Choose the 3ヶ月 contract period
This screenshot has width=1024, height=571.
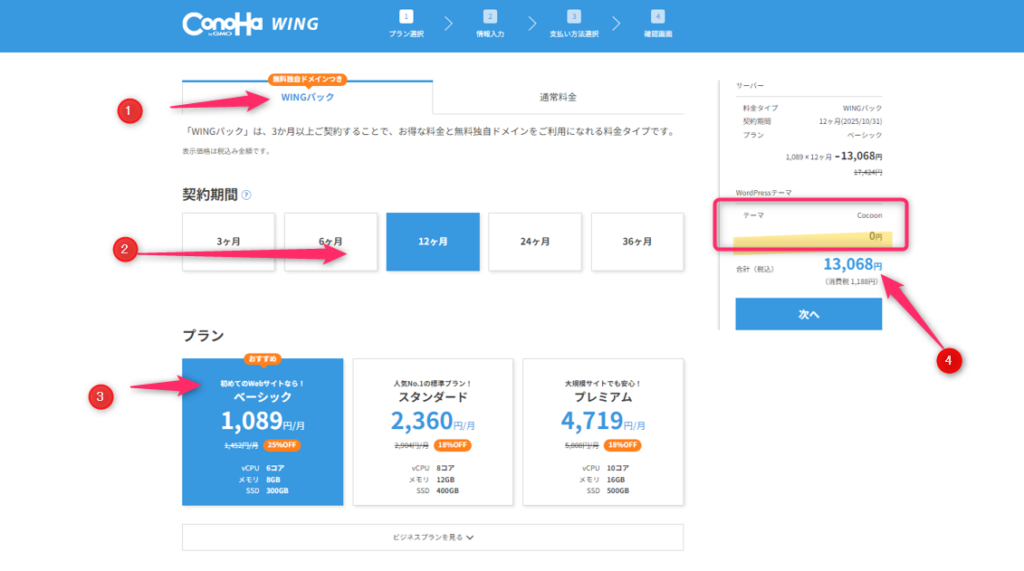229,242
